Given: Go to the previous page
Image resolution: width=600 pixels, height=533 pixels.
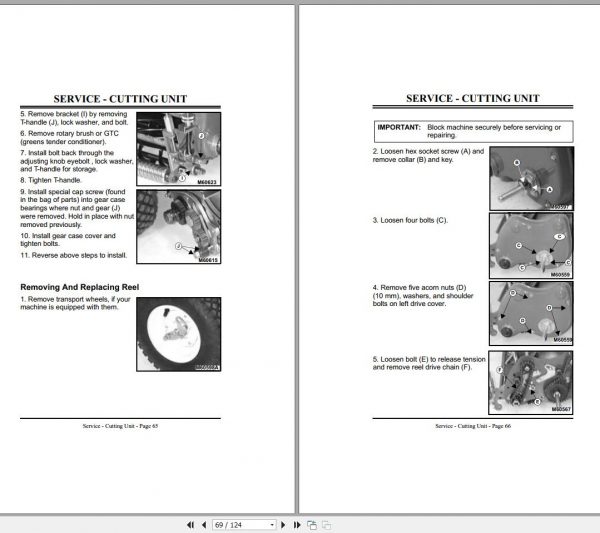Looking at the screenshot, I should [x=204, y=525].
